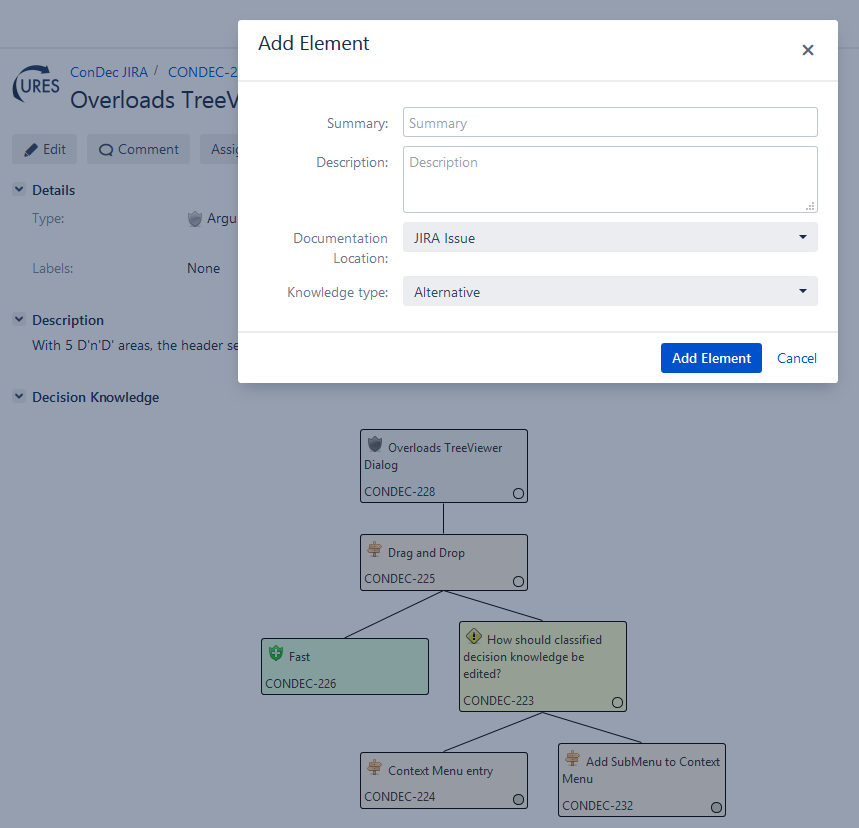Click green plus shield on Fast node
Image resolution: width=859 pixels, height=828 pixels.
(276, 653)
